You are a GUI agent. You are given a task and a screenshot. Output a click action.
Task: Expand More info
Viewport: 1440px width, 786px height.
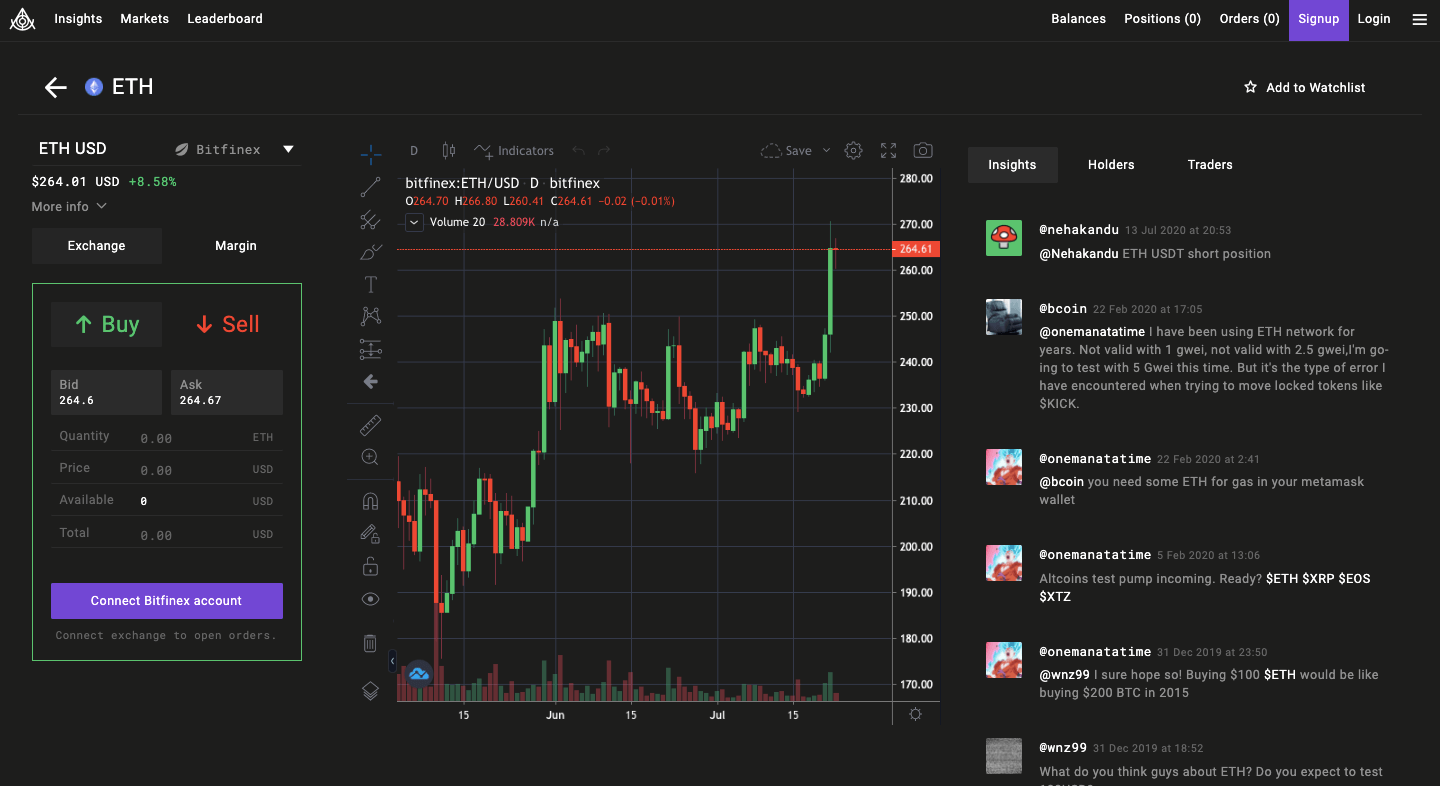click(69, 207)
